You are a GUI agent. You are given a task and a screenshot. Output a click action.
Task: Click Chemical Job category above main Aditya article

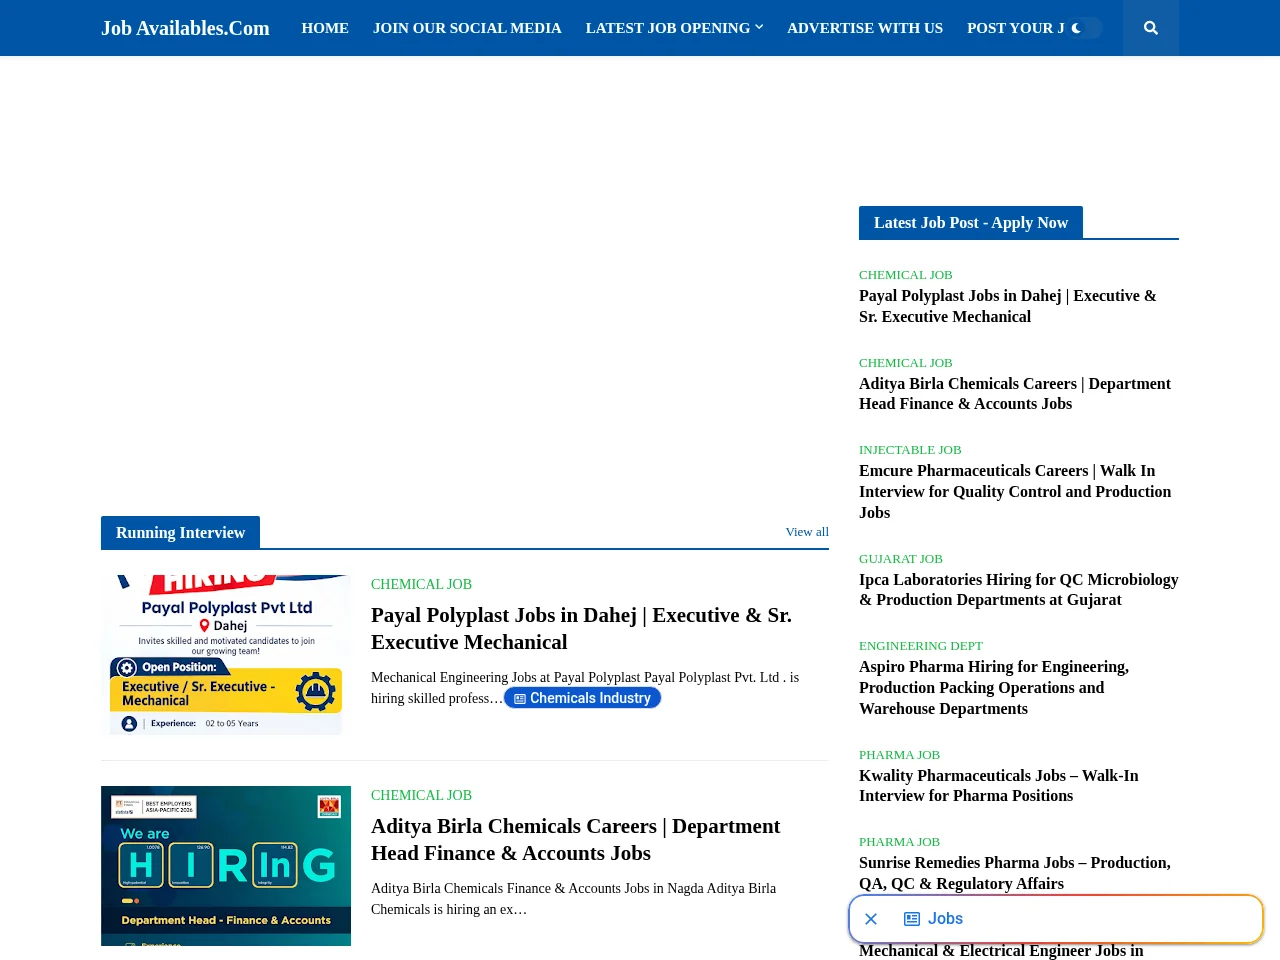pyautogui.click(x=421, y=795)
